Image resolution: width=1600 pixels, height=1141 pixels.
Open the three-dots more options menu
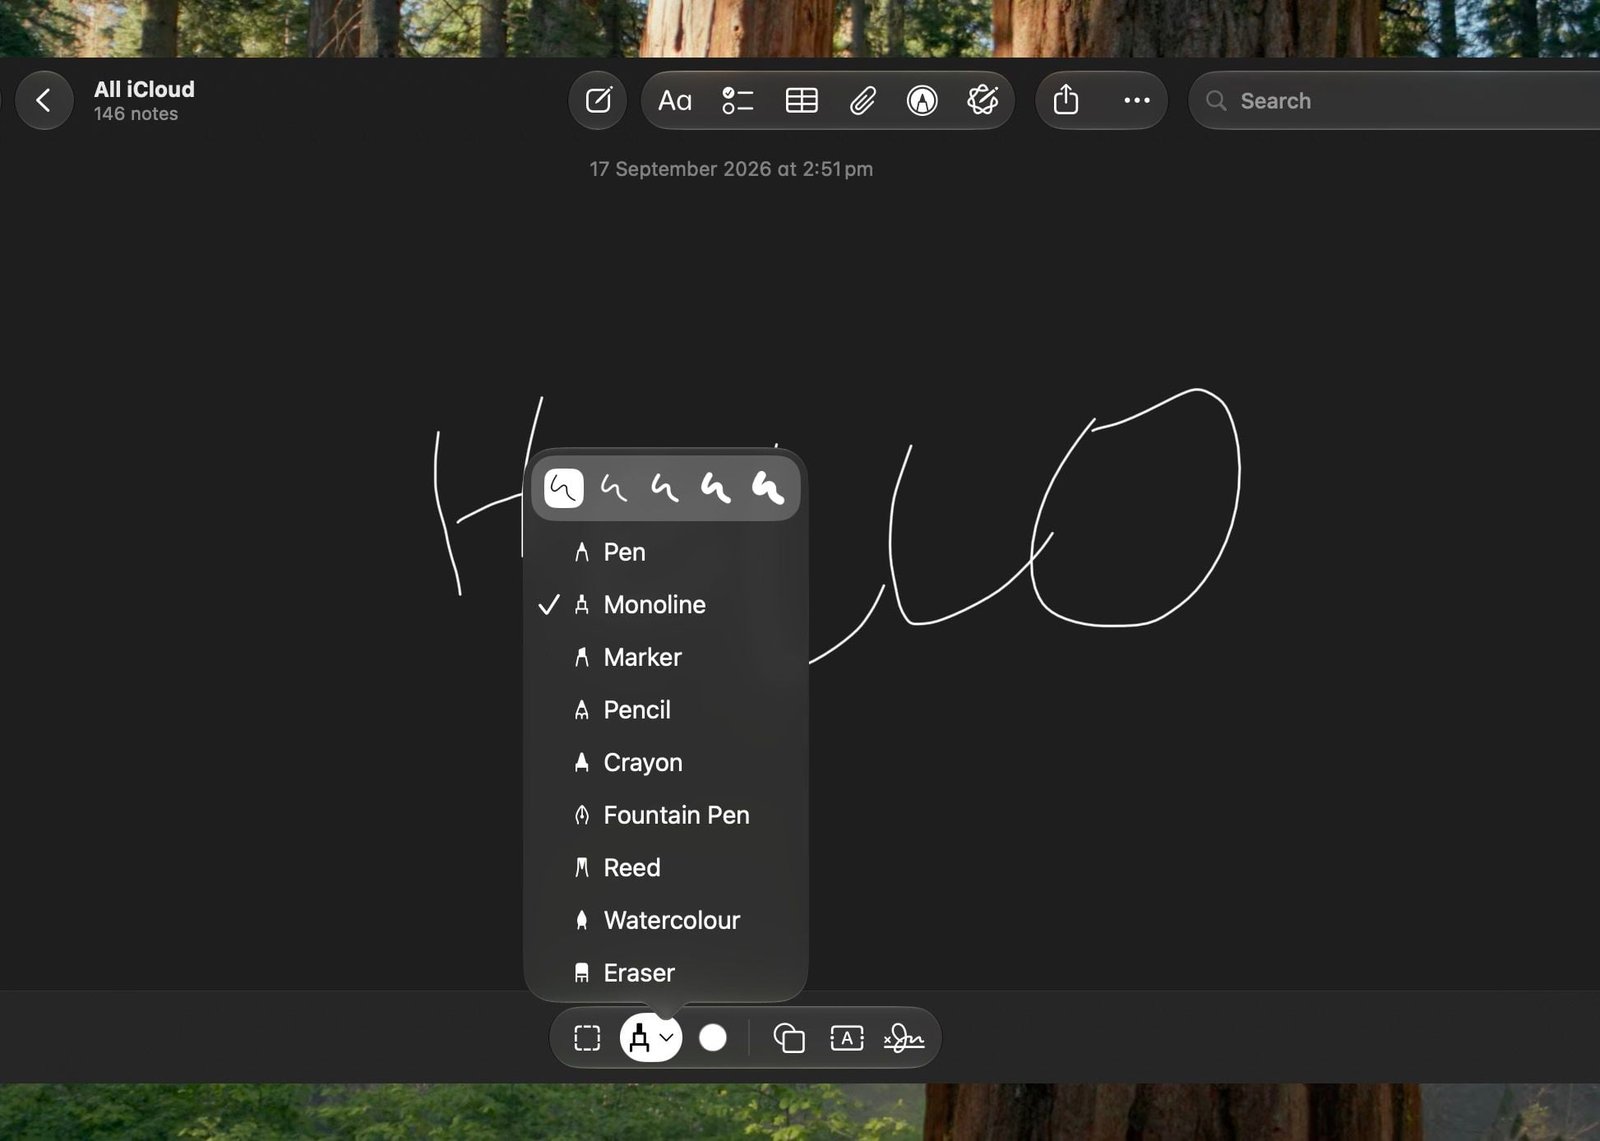coord(1136,100)
